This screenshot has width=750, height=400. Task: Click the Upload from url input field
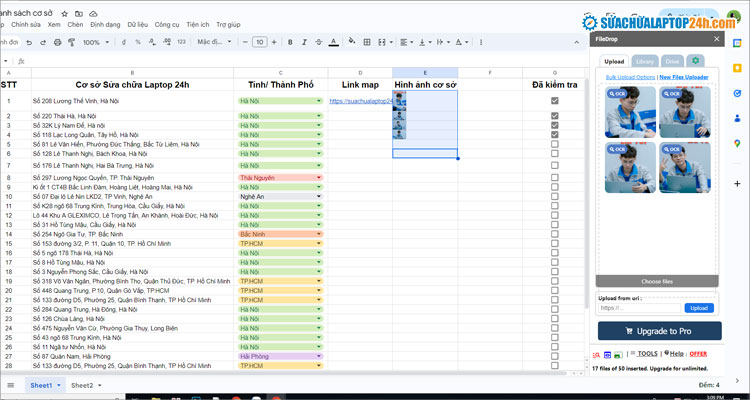click(x=638, y=308)
